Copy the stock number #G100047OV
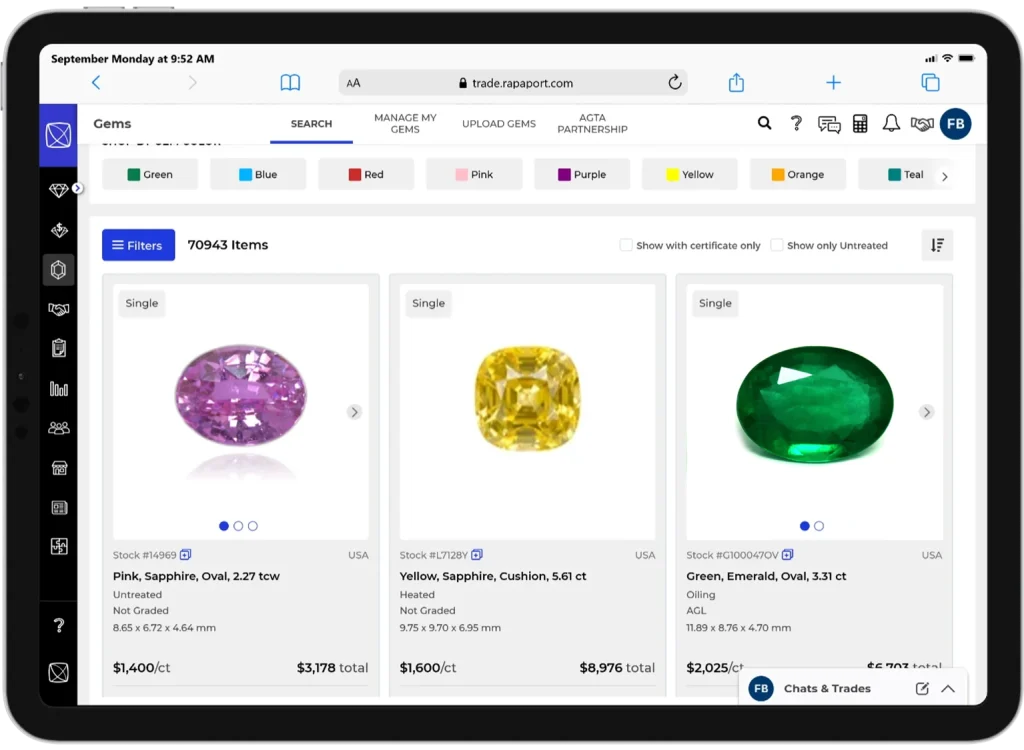Screen dimensions: 1024x750 788,555
